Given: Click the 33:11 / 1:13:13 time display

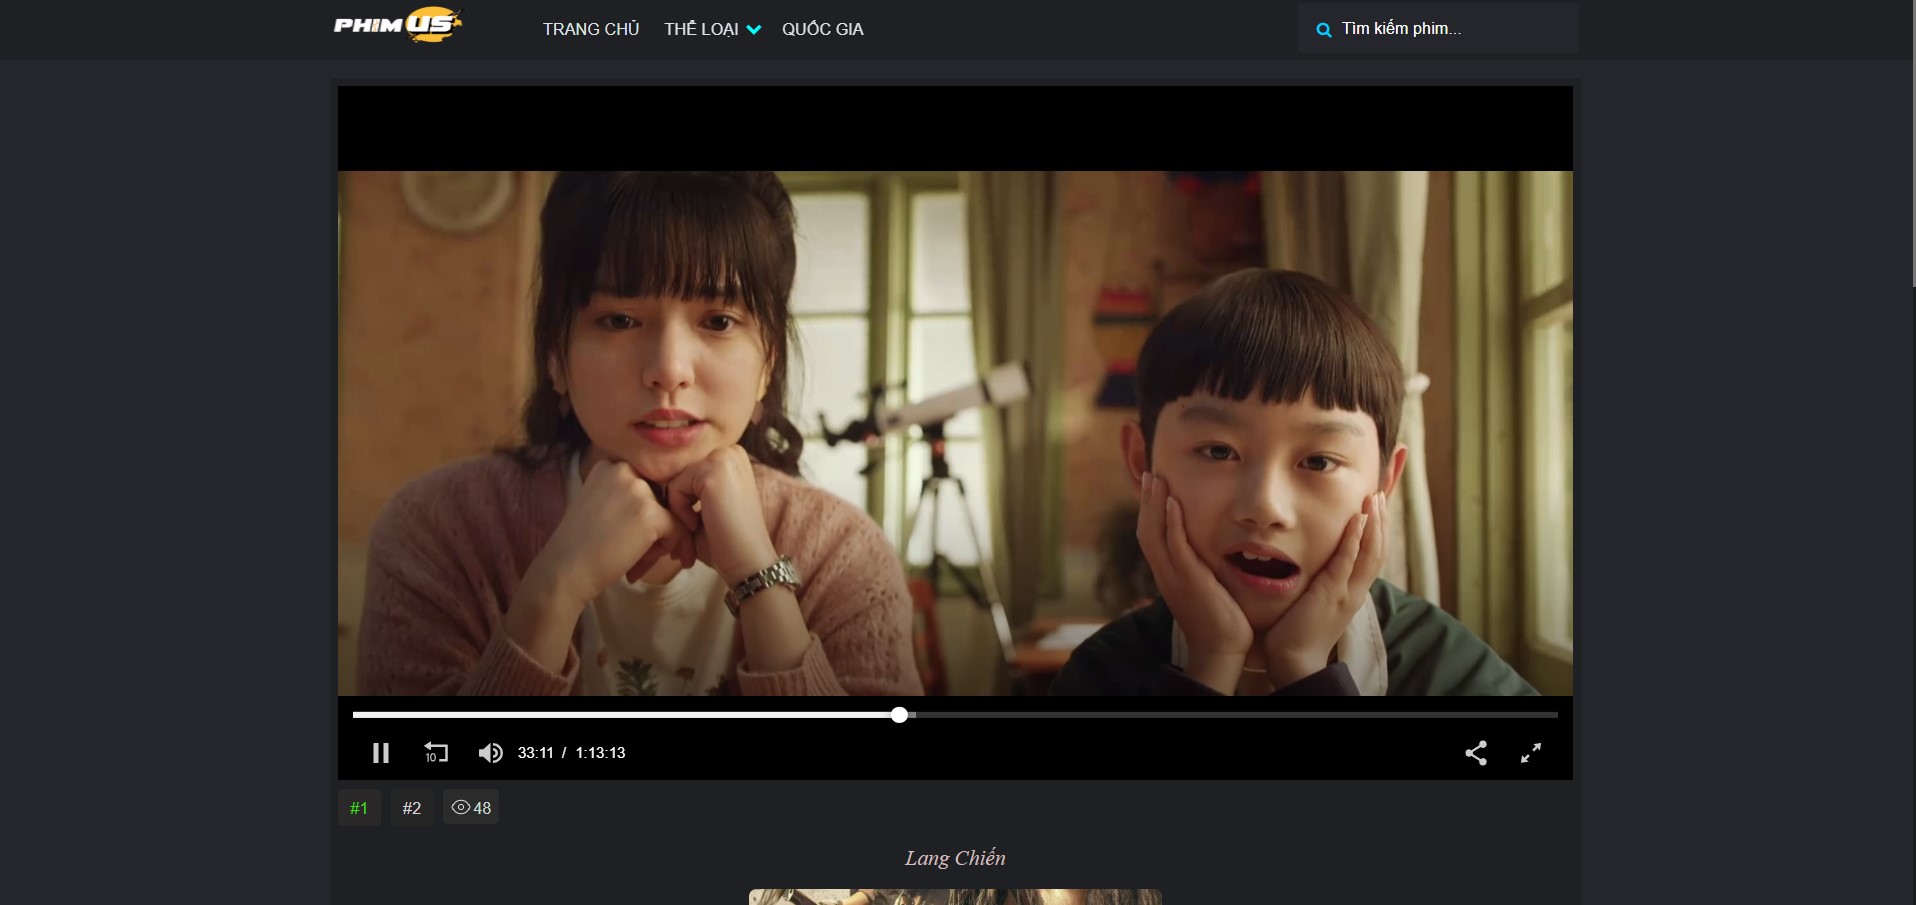Looking at the screenshot, I should (571, 753).
